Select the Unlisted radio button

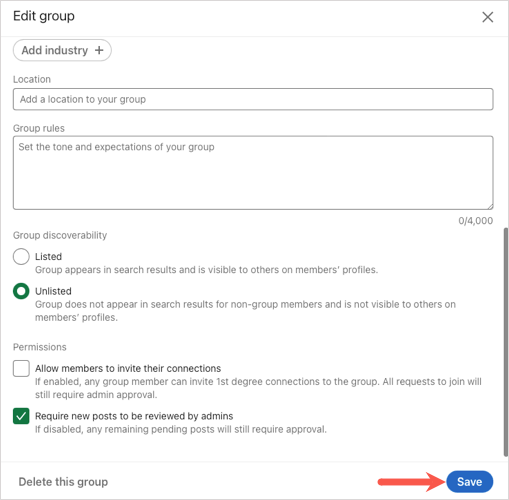(x=21, y=291)
